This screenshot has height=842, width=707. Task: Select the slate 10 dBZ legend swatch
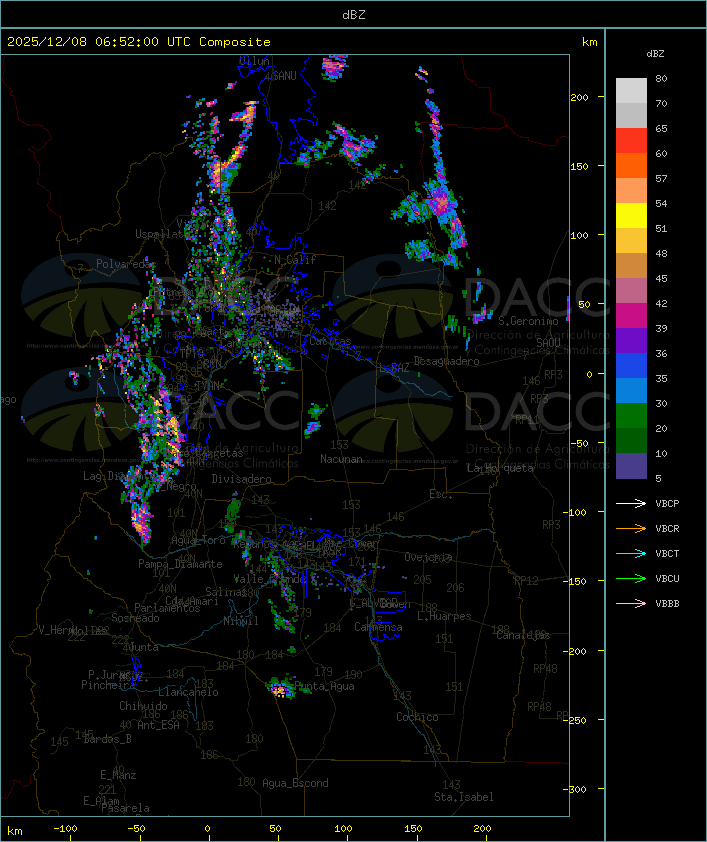click(x=631, y=466)
